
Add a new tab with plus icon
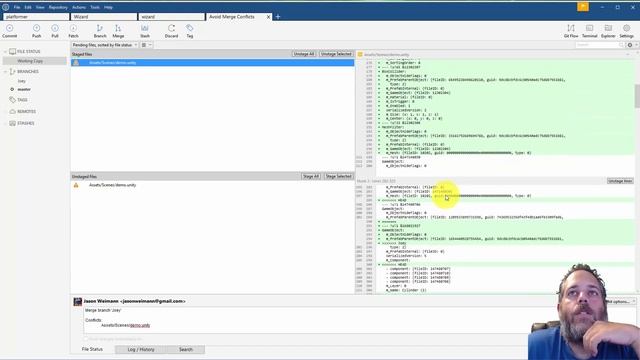[x=278, y=17]
